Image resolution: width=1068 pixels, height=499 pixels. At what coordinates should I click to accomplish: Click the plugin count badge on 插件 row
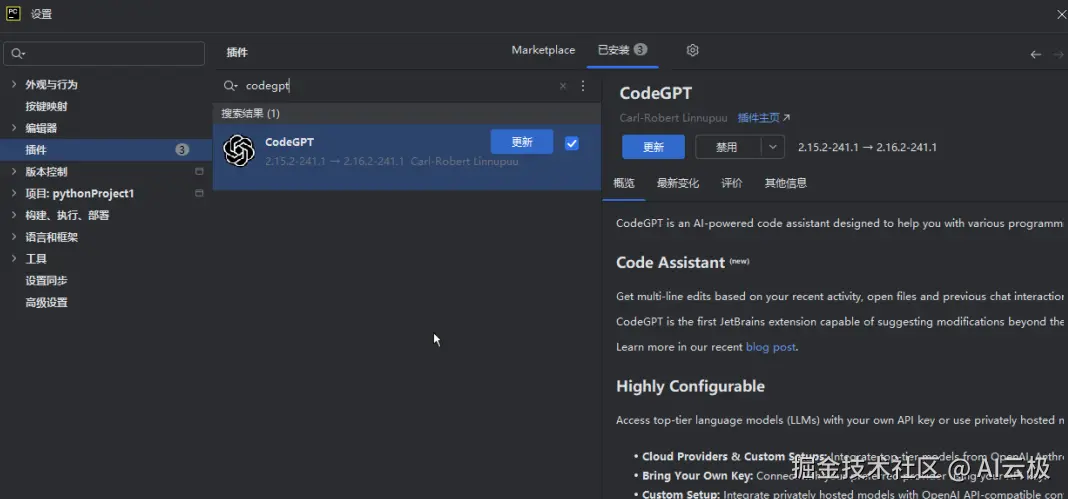click(x=182, y=150)
